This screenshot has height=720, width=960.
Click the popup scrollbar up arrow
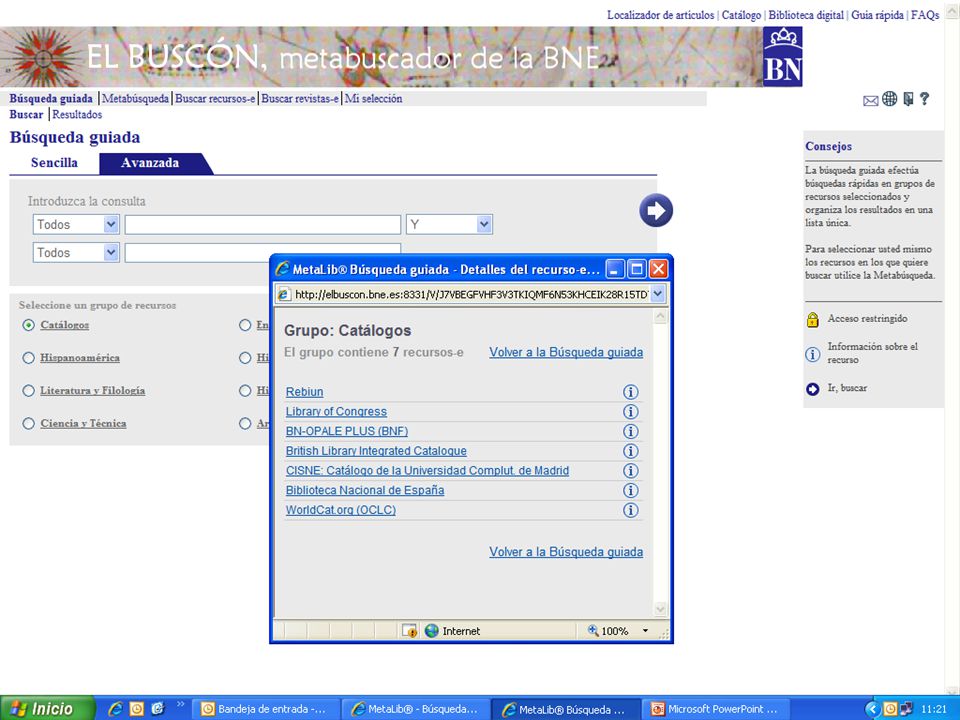pos(660,317)
